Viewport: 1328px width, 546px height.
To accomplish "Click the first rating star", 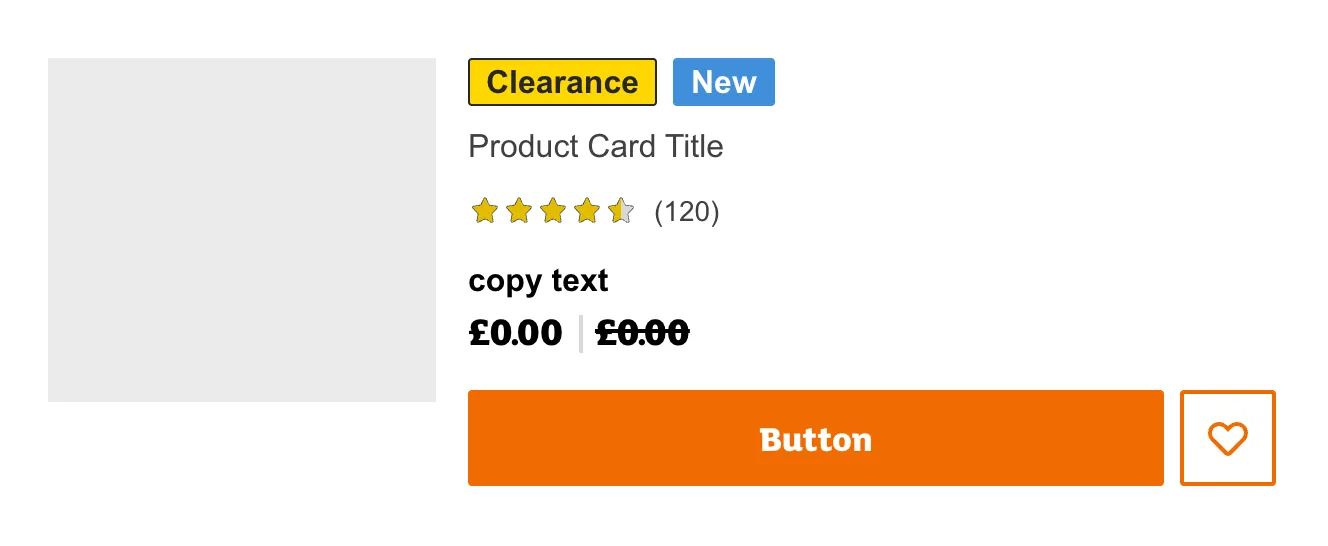I will click(485, 211).
